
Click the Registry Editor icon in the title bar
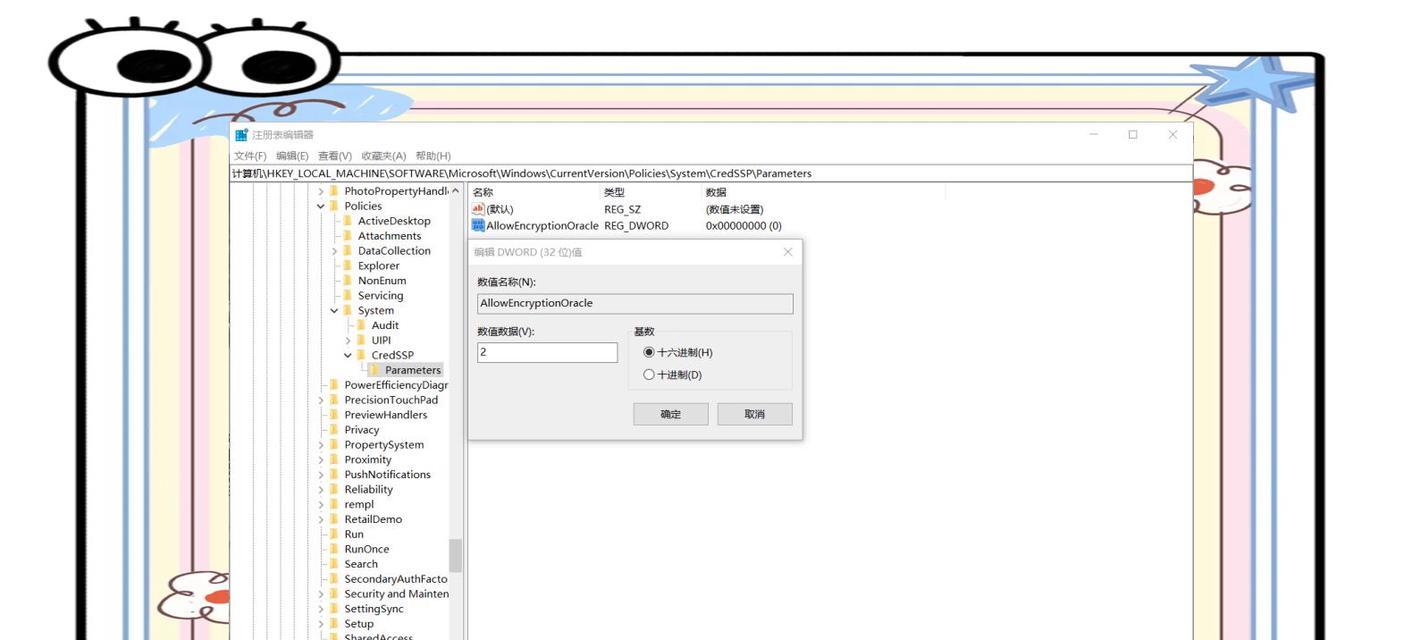(x=241, y=135)
